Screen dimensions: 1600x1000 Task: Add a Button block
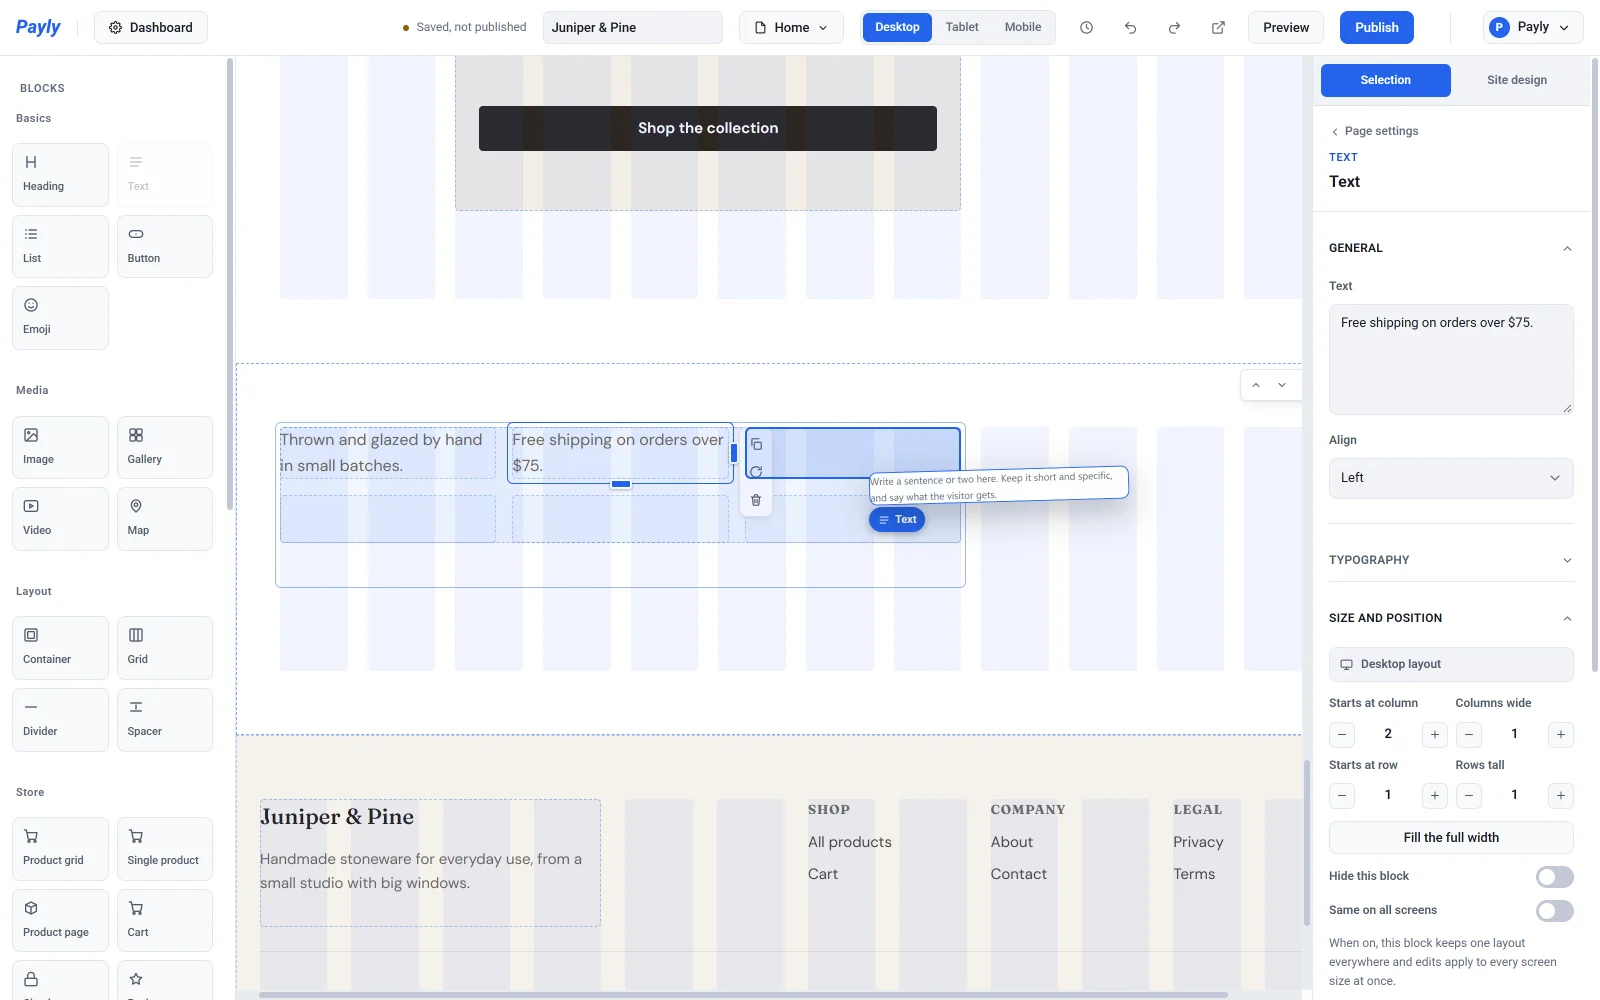pyautogui.click(x=165, y=246)
